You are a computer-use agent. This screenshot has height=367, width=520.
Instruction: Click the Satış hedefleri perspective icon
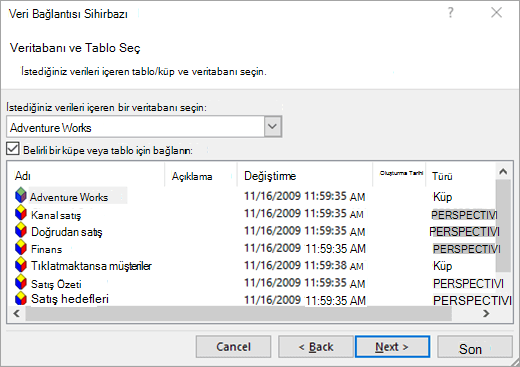pyautogui.click(x=21, y=298)
